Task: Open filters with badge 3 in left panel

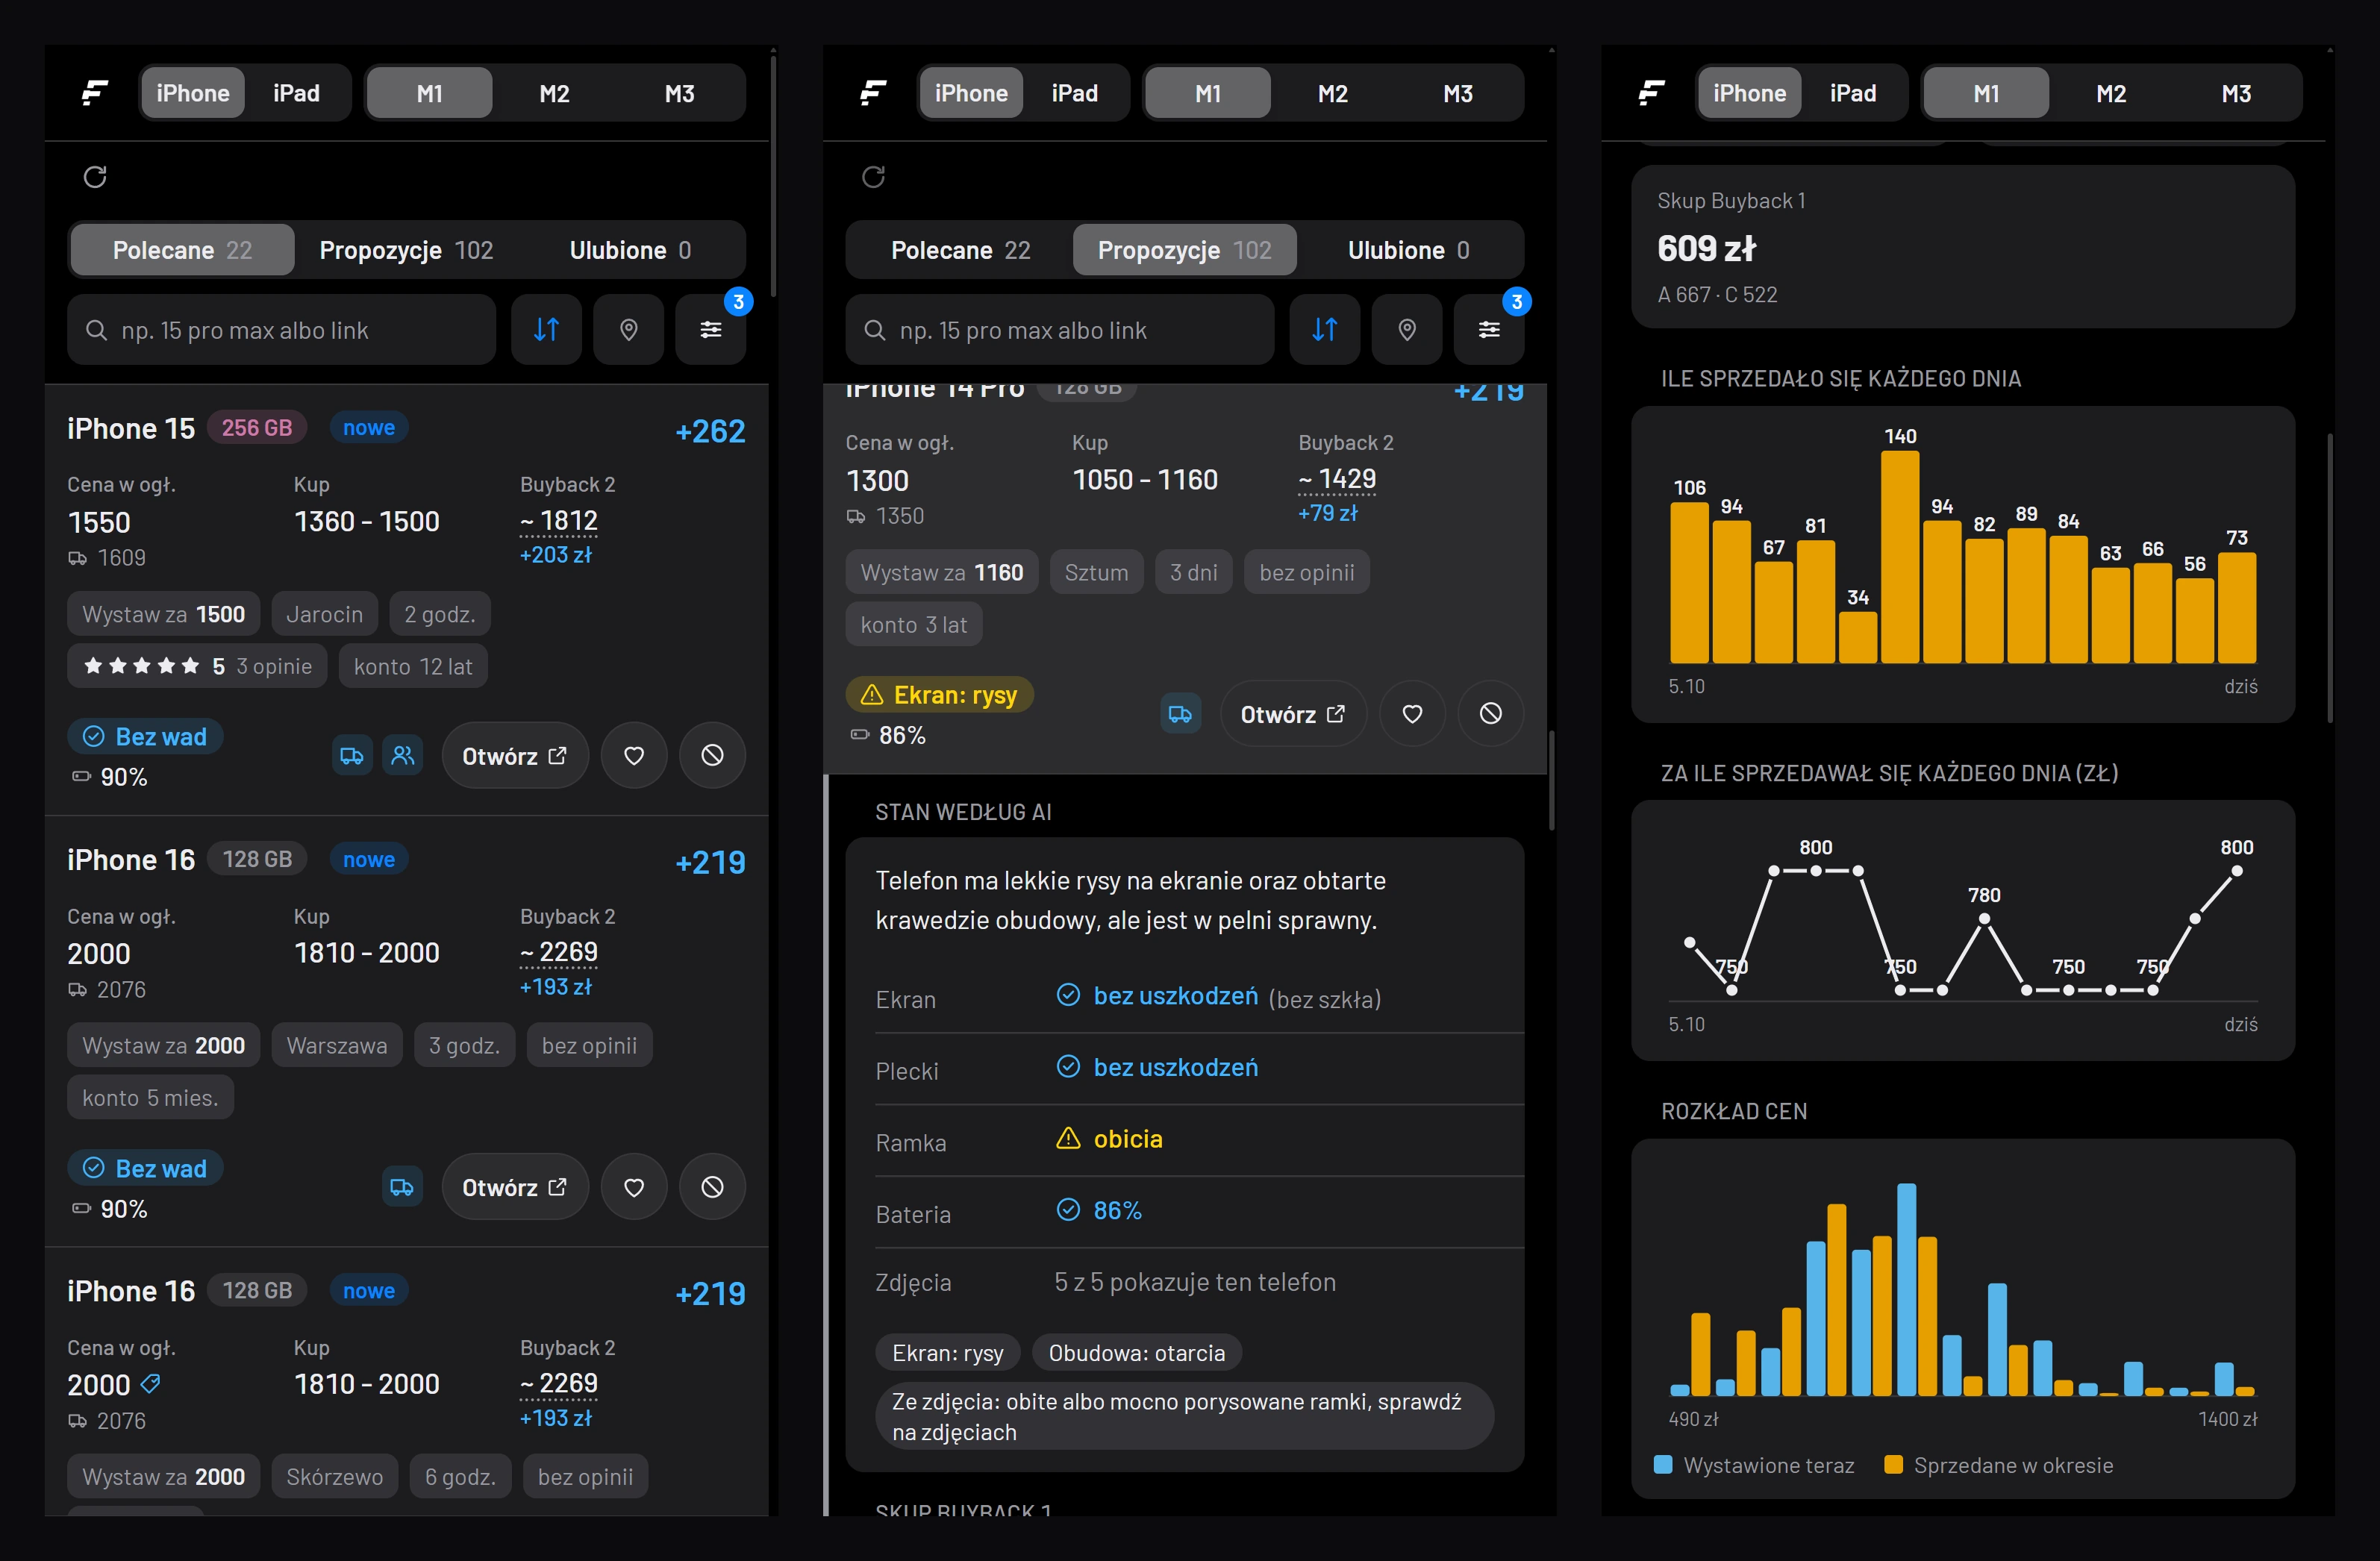Action: 710,329
